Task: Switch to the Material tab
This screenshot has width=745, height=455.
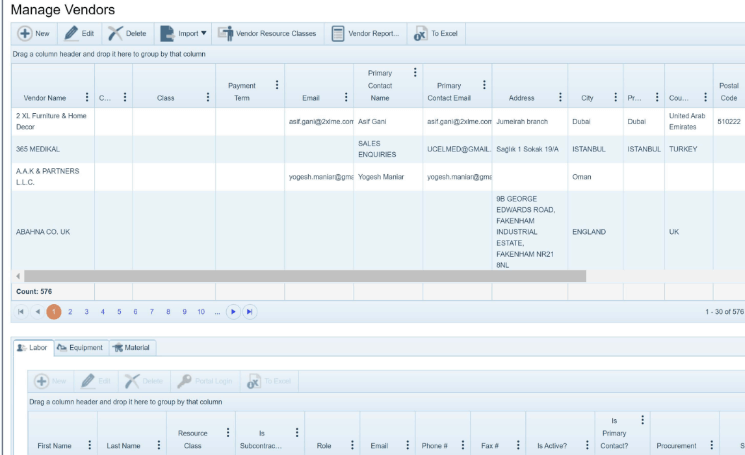Action: point(132,348)
